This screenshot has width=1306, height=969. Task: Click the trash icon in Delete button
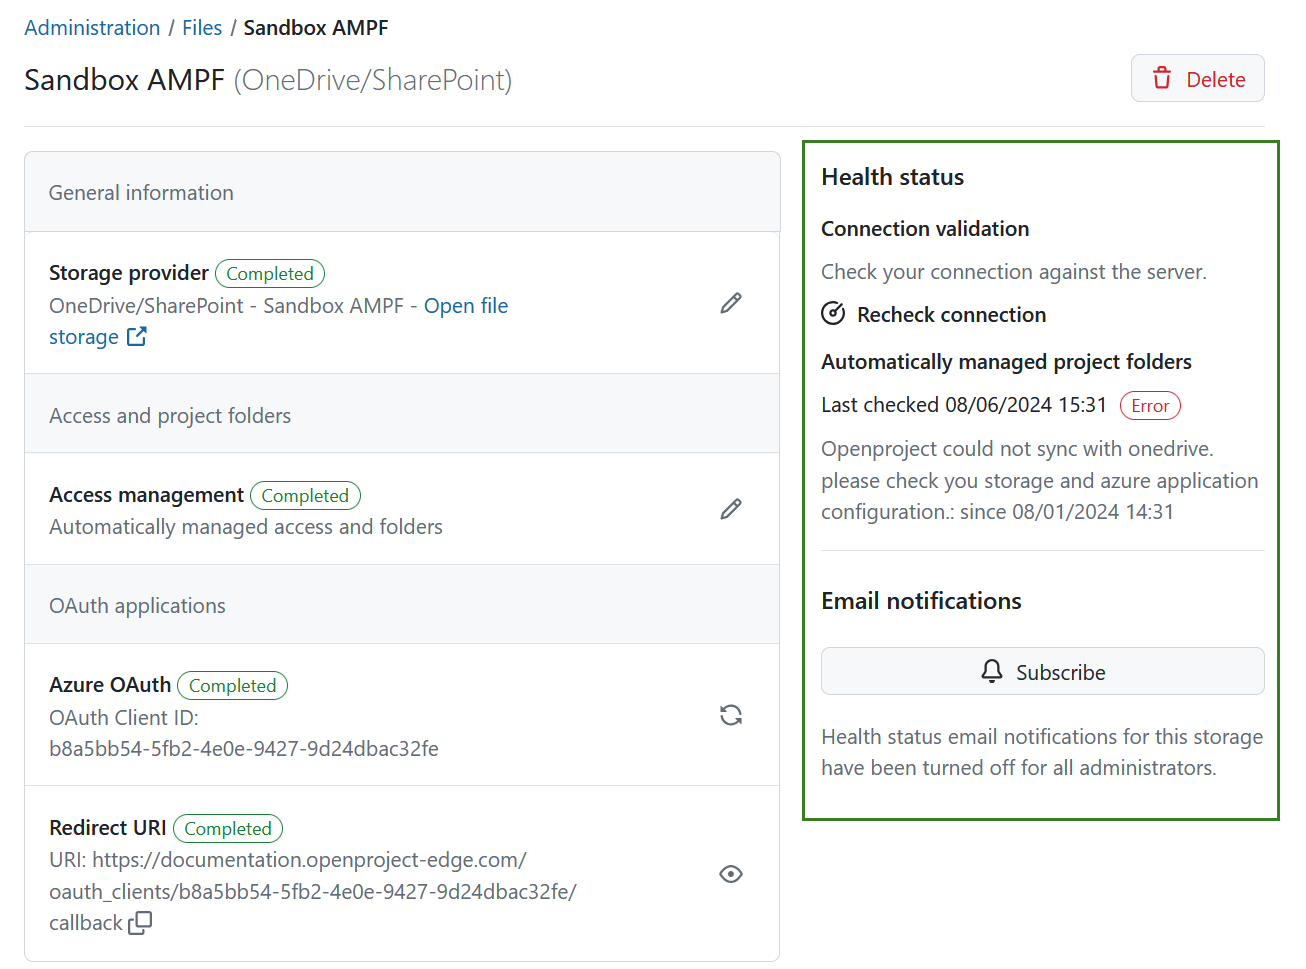1162,79
